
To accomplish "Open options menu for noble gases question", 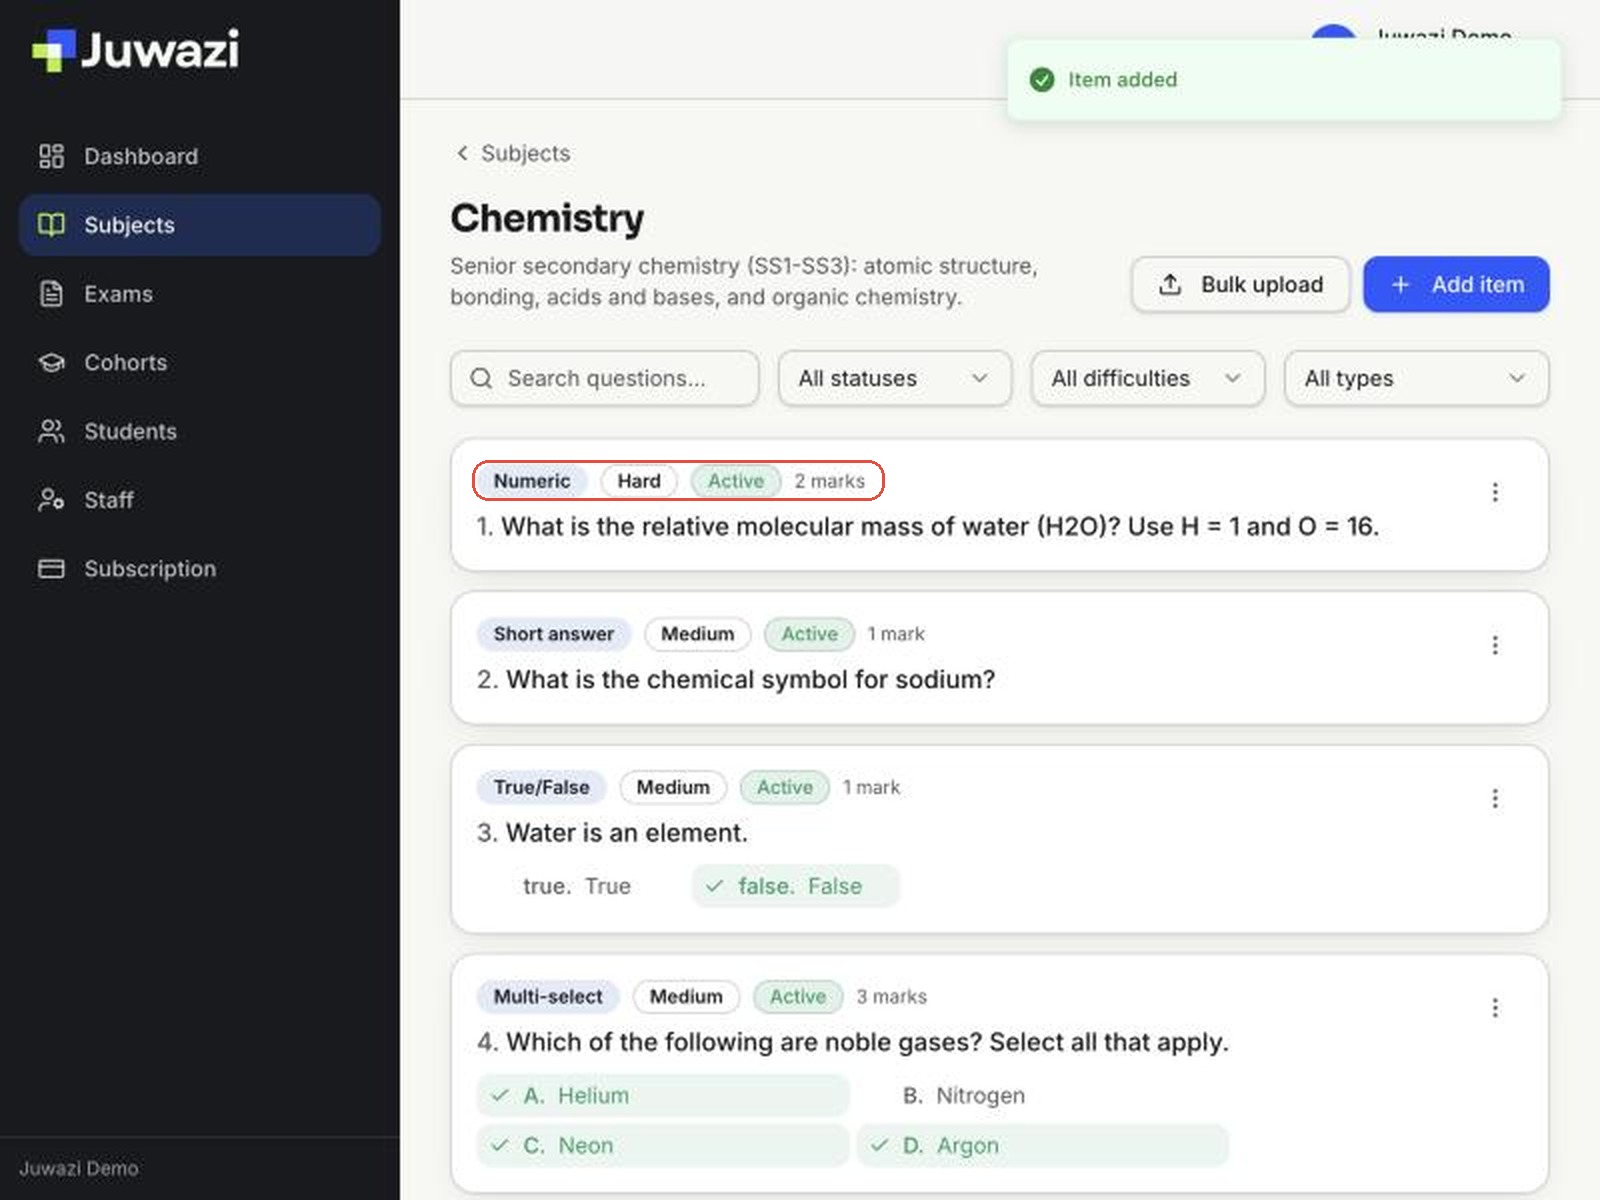I will coord(1495,1007).
